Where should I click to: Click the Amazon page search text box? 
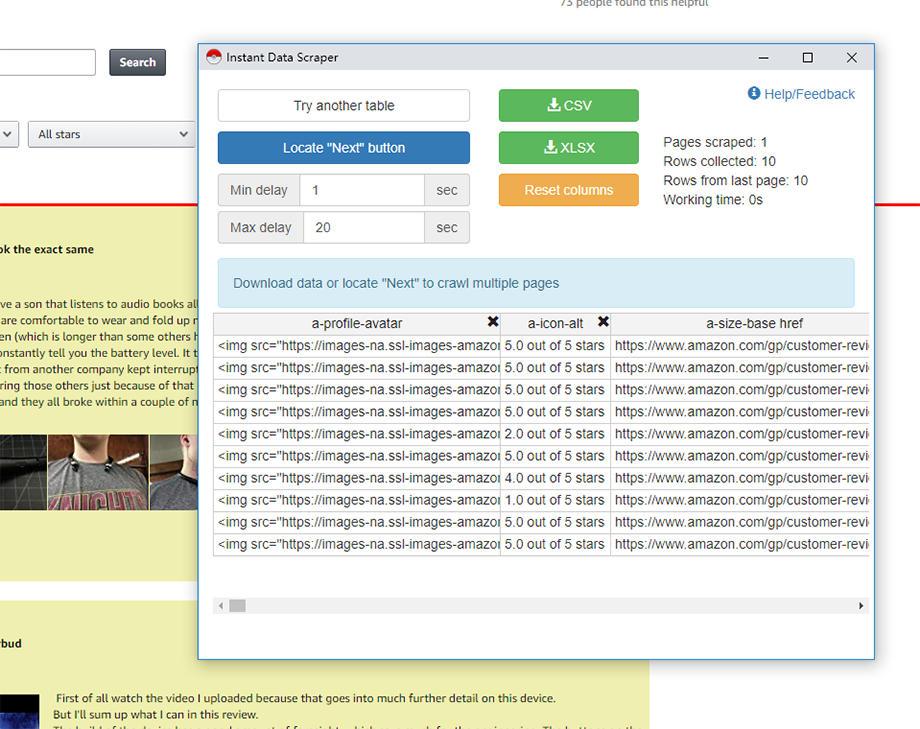tap(47, 62)
